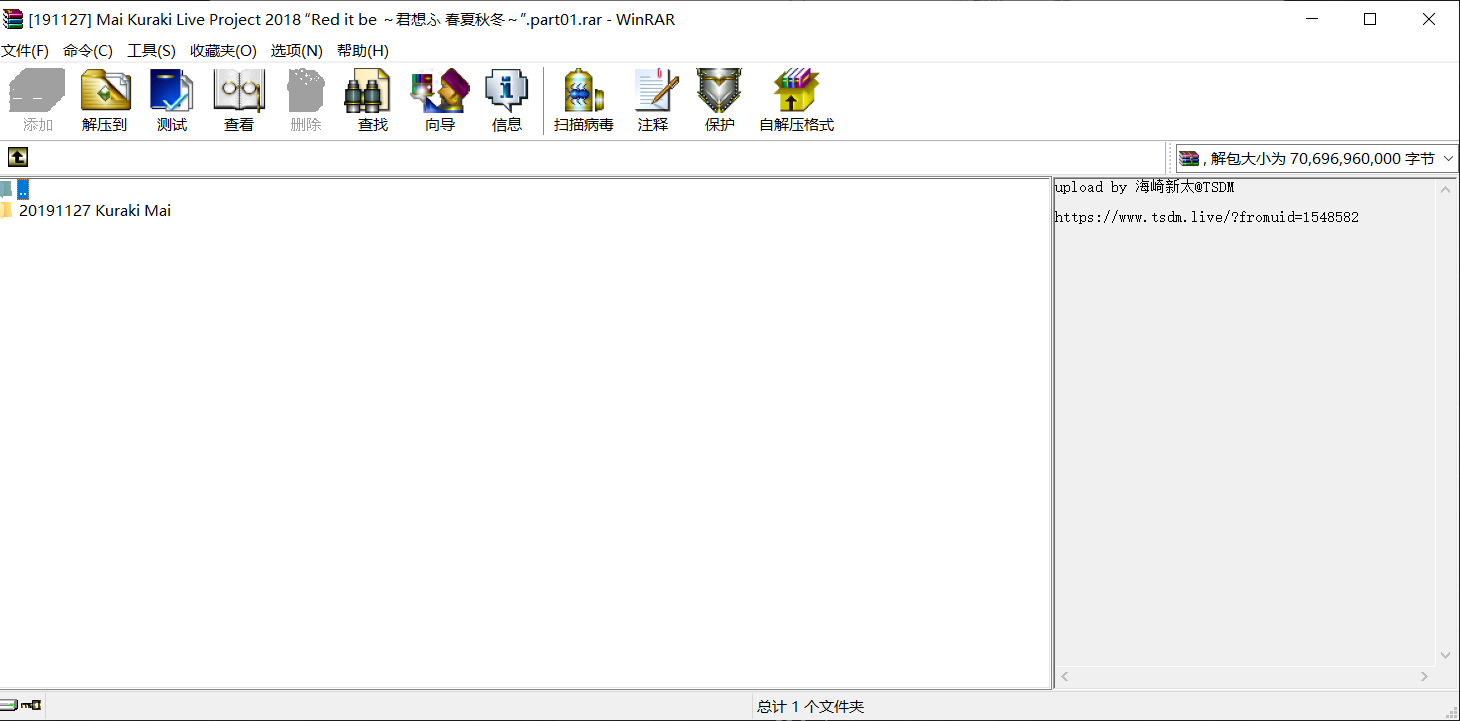Click WinRAR title bar app icon
1460x721 pixels.
coord(13,19)
